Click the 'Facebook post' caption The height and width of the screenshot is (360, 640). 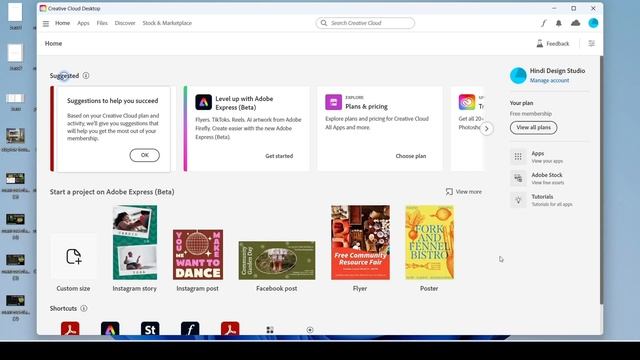point(277,289)
